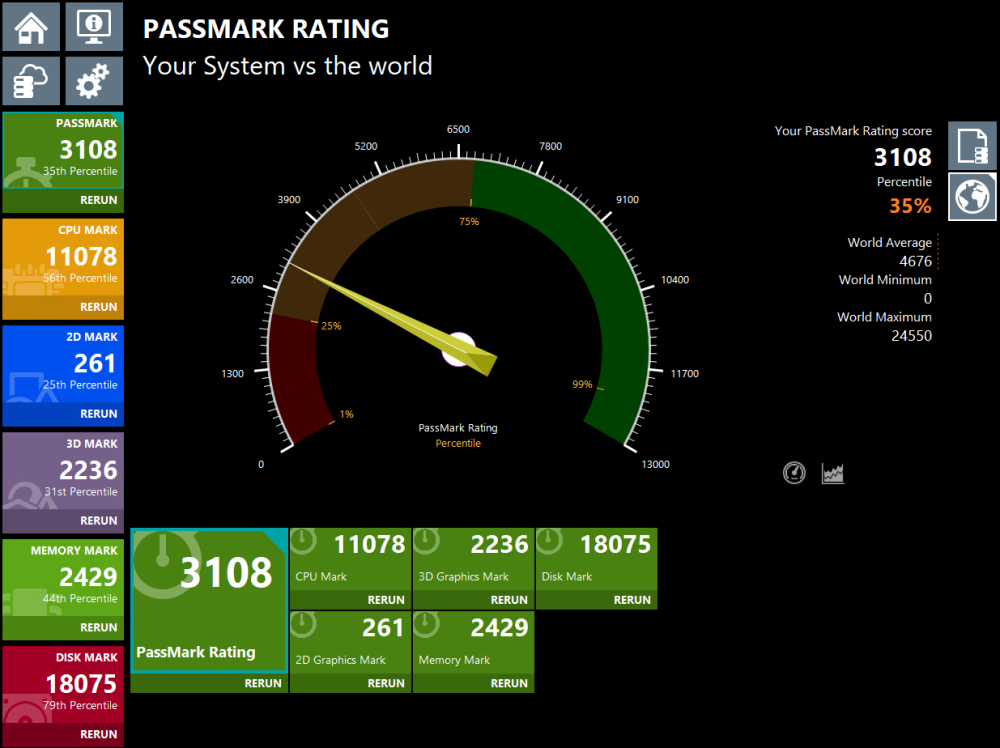
Task: Select the PassMark 3108 sidebar tile
Action: click(63, 150)
